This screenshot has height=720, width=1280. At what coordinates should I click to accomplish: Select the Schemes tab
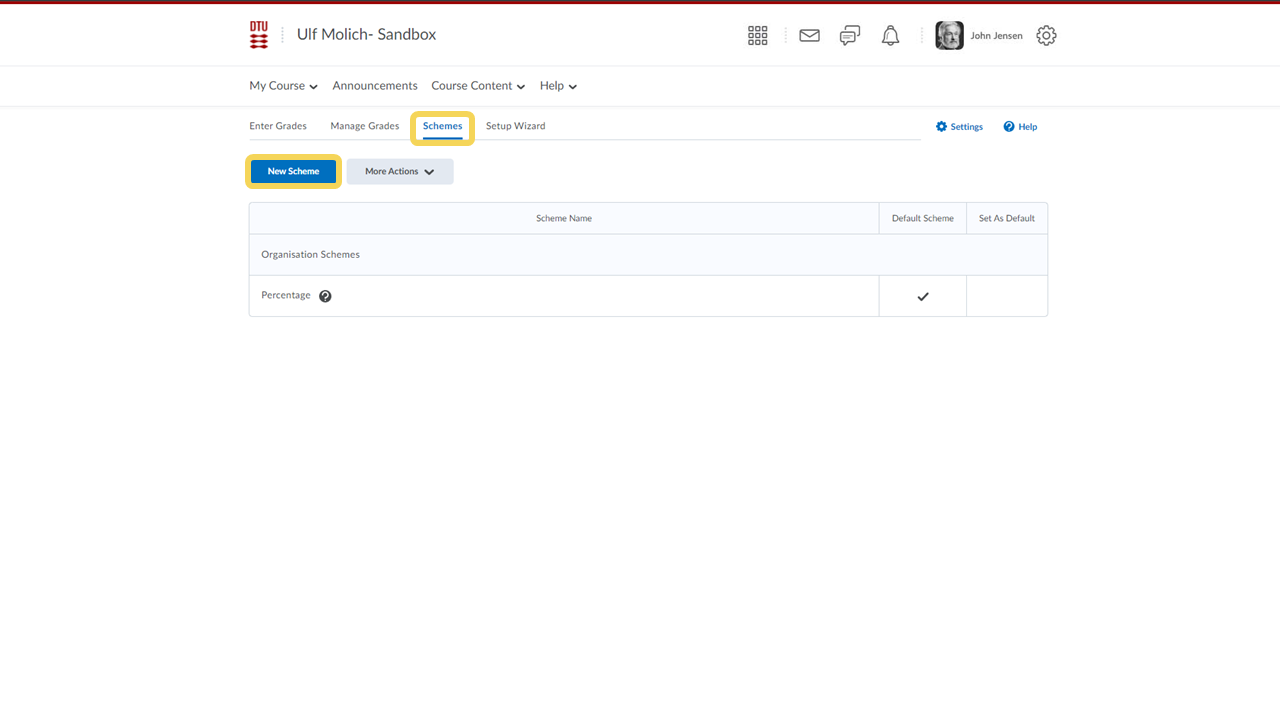pyautogui.click(x=442, y=126)
